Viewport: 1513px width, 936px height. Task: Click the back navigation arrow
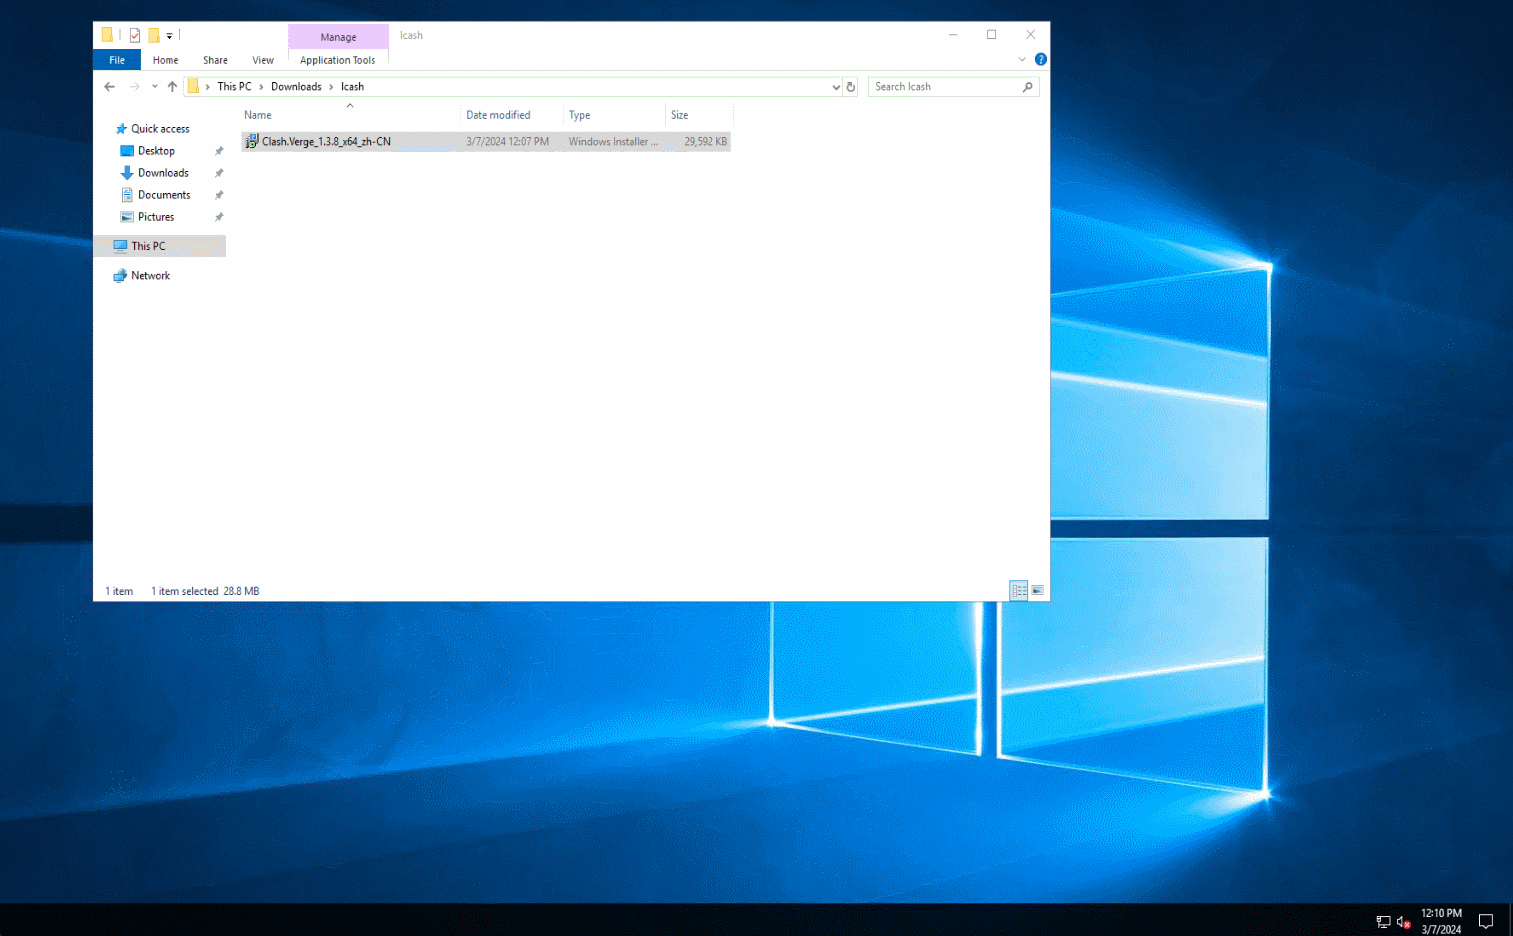[x=110, y=87]
